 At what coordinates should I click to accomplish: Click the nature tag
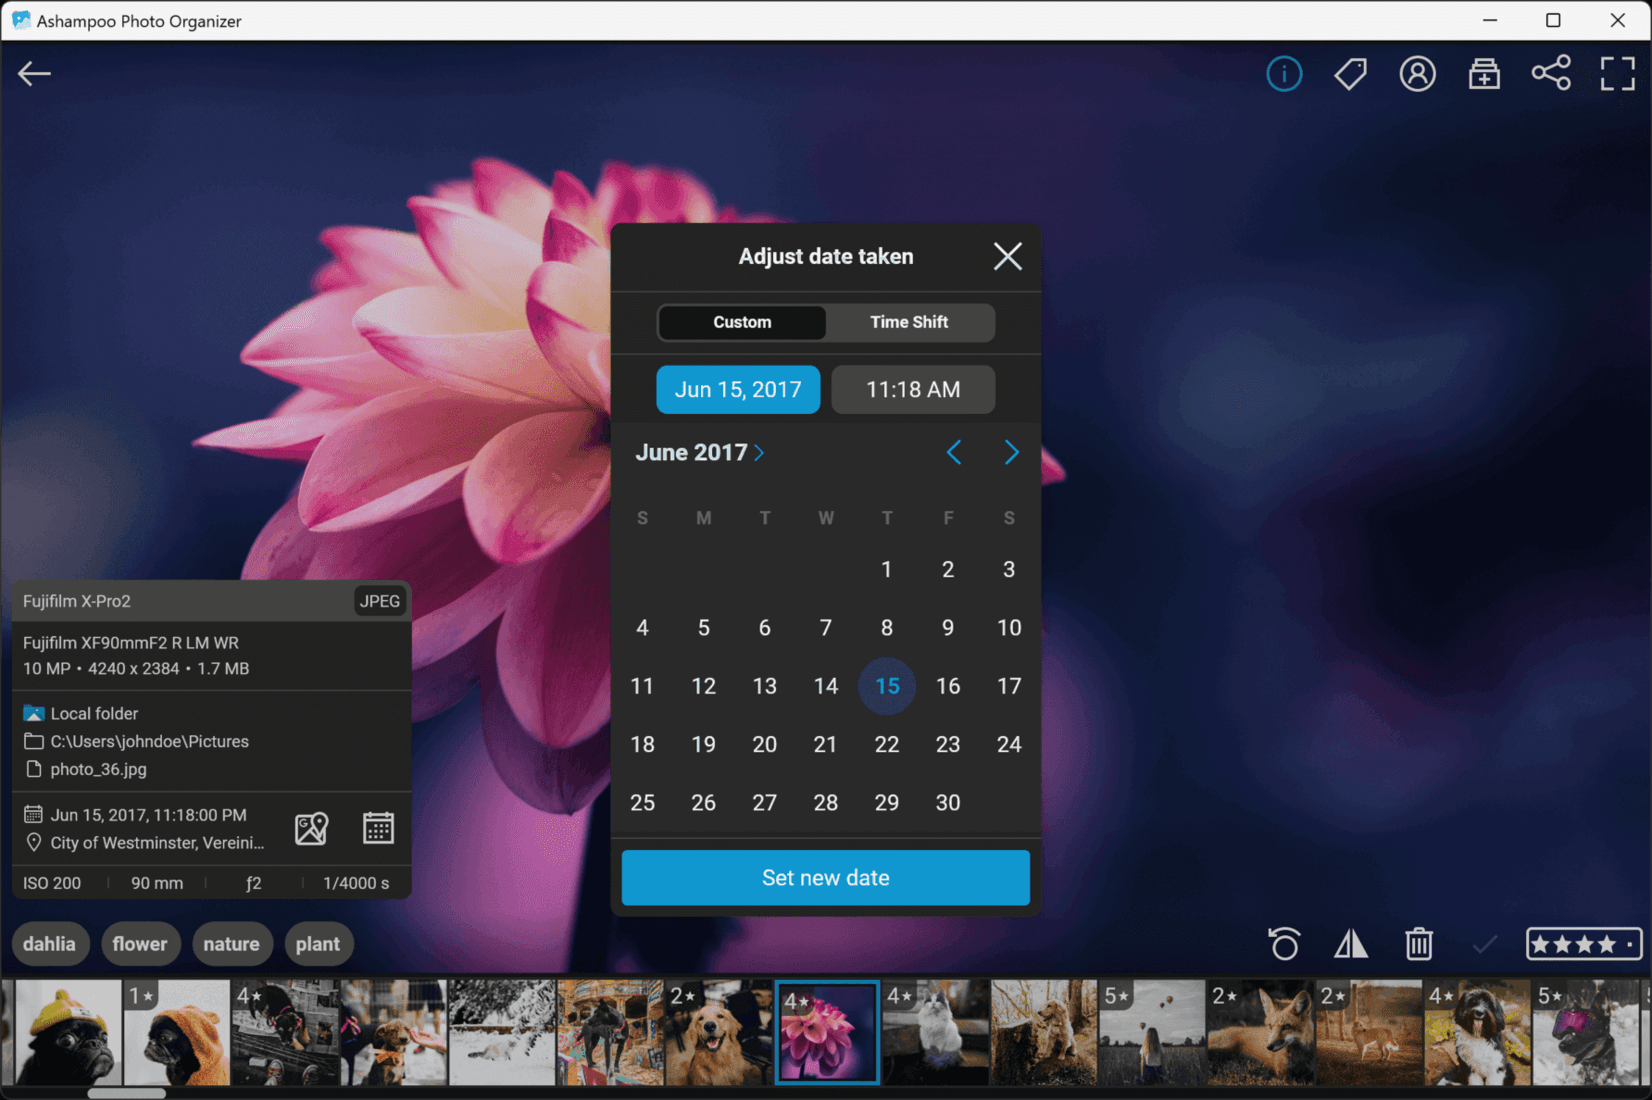231,943
